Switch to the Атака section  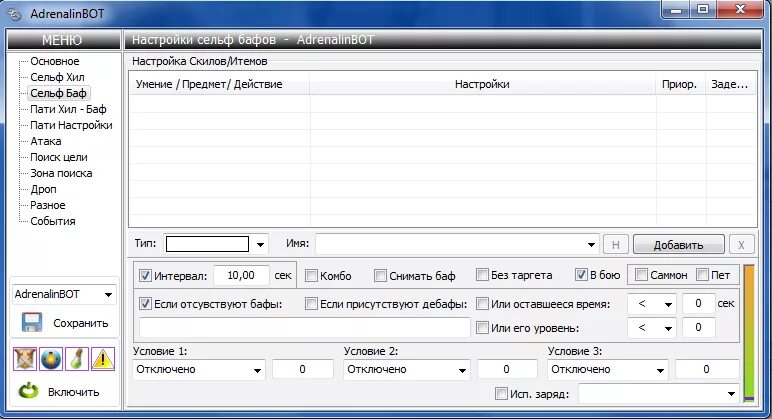46,141
